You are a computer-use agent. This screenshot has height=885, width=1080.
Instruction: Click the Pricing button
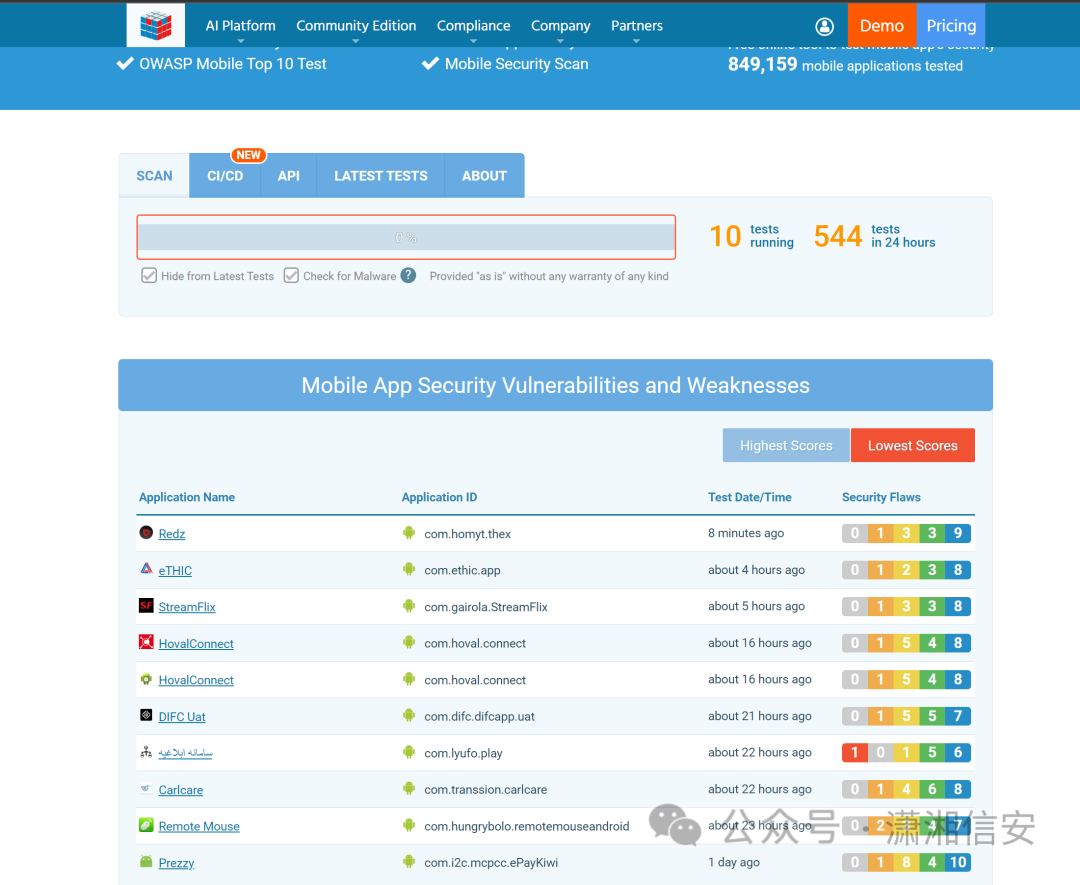point(951,25)
